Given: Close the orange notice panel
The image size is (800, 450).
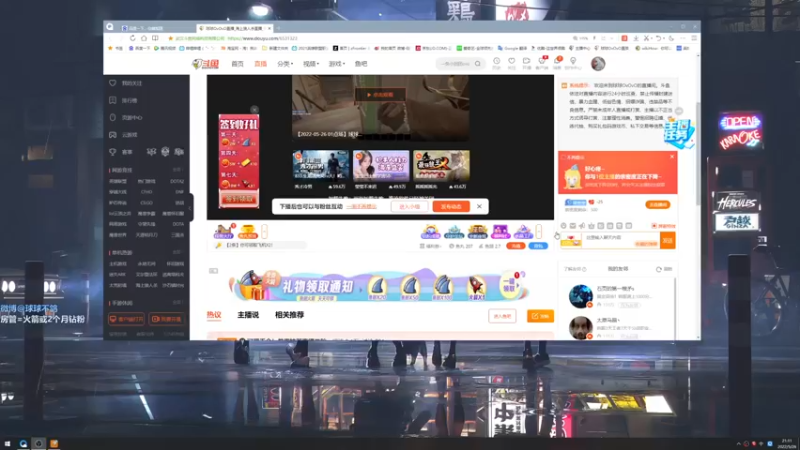Looking at the screenshot, I should 672,157.
